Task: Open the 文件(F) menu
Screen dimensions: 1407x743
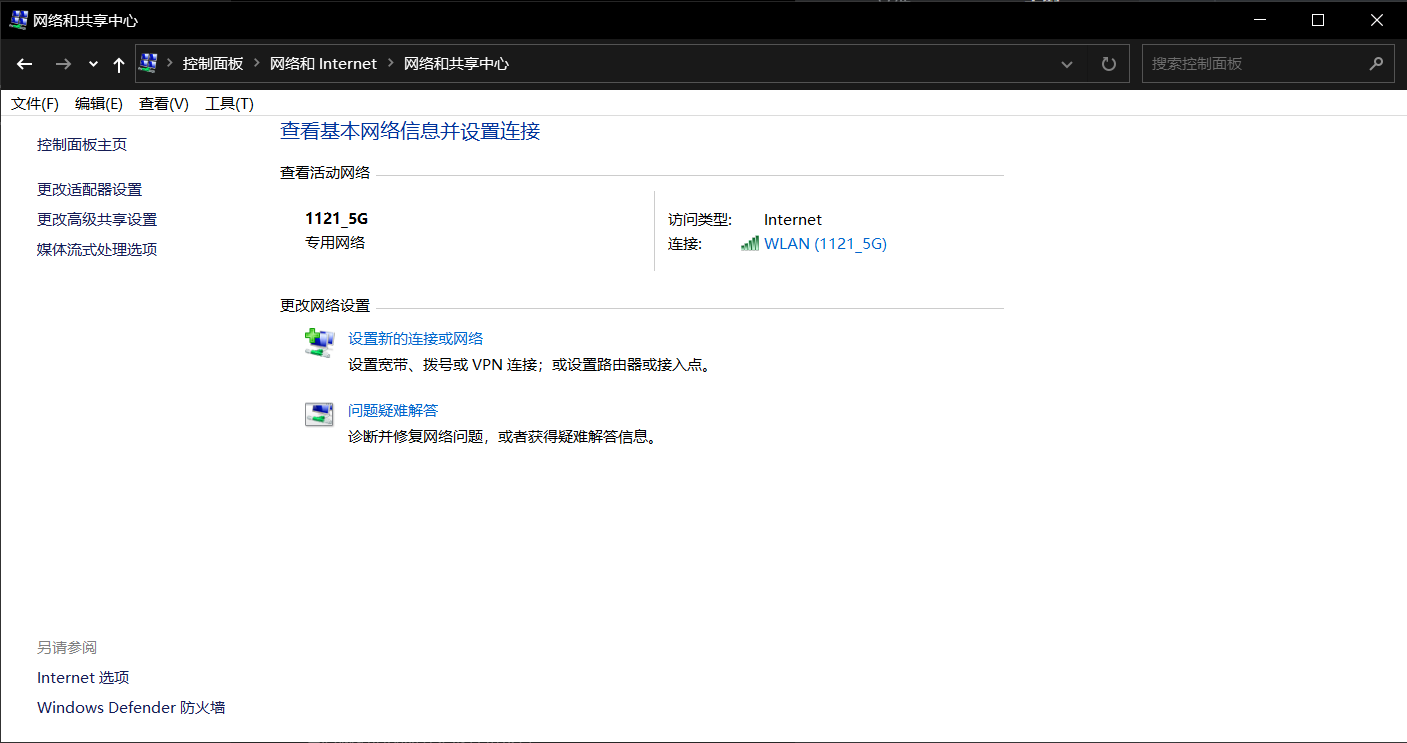Action: (35, 104)
